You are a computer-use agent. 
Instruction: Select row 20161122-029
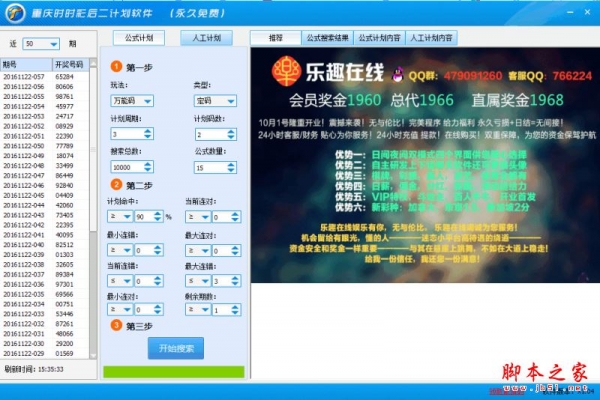pyautogui.click(x=44, y=353)
